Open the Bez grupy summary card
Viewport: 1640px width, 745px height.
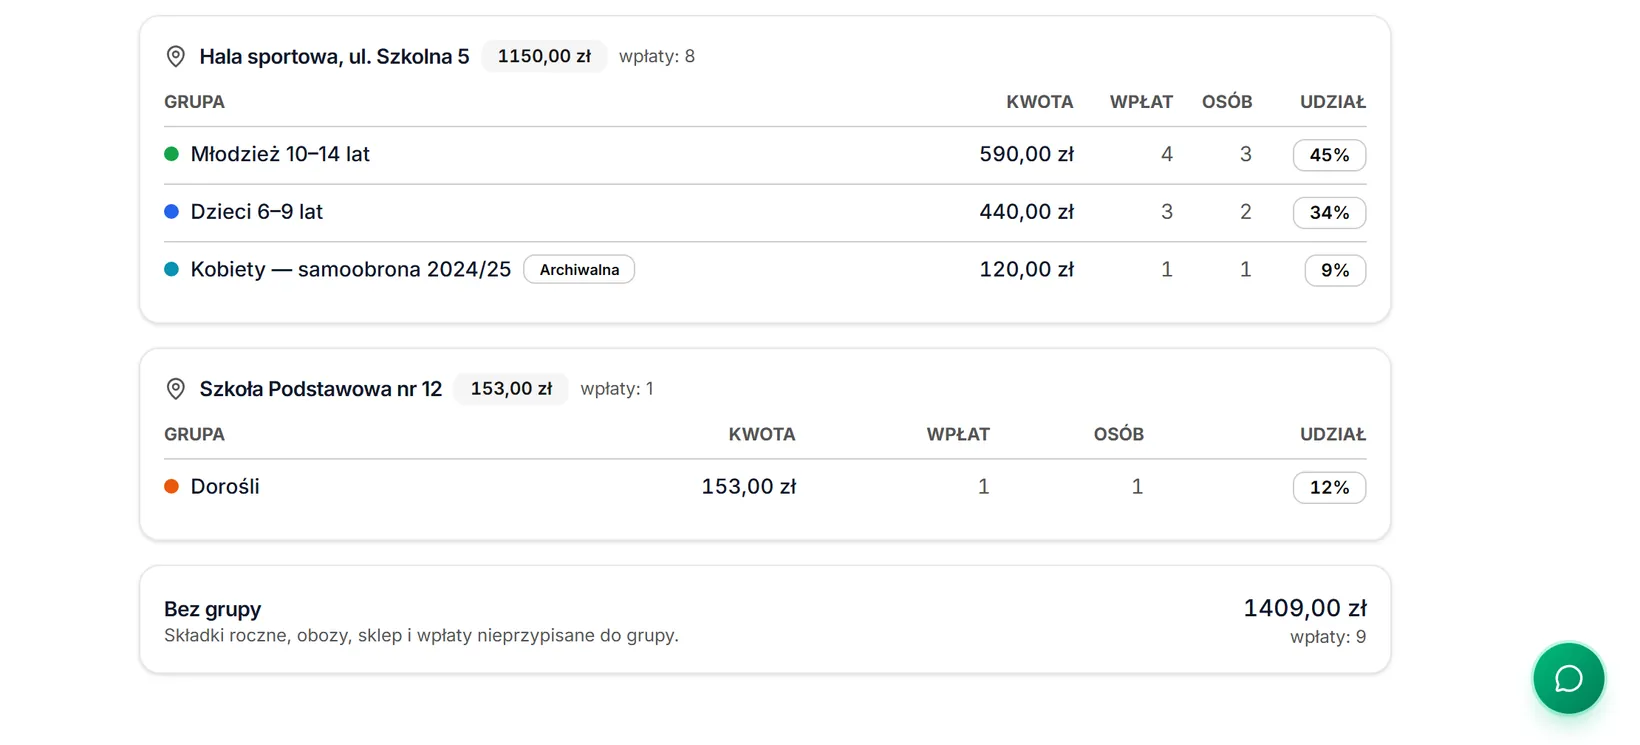tap(765, 620)
